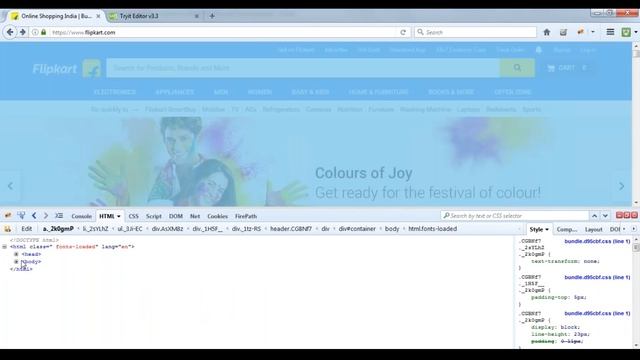Select html.fonts-loaded in the breadcrumb path

432,229
